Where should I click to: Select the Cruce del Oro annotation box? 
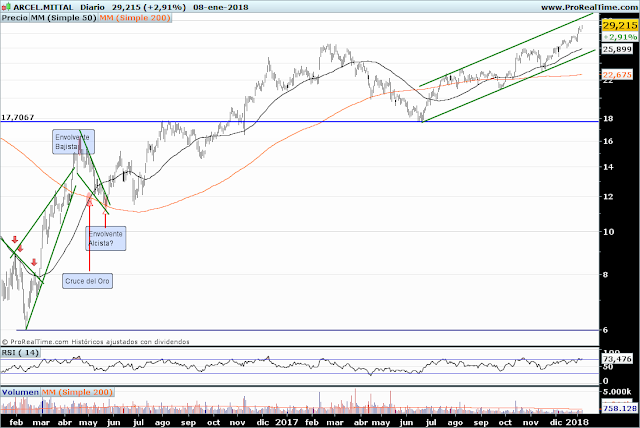click(x=87, y=281)
